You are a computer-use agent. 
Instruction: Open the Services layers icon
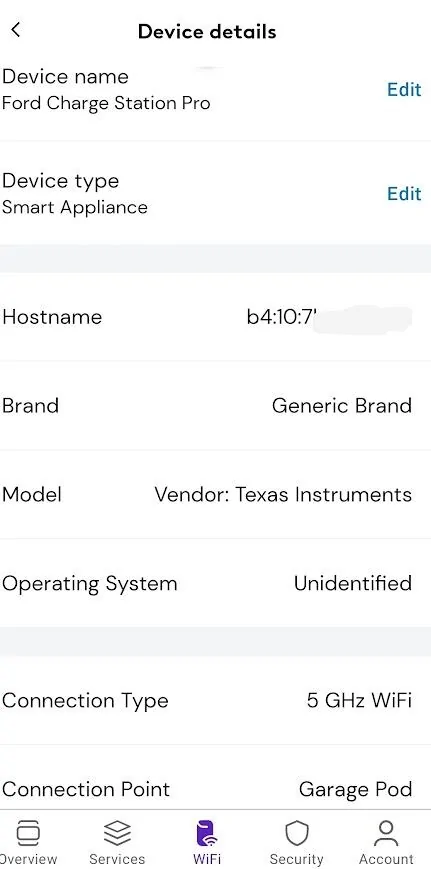click(117, 833)
